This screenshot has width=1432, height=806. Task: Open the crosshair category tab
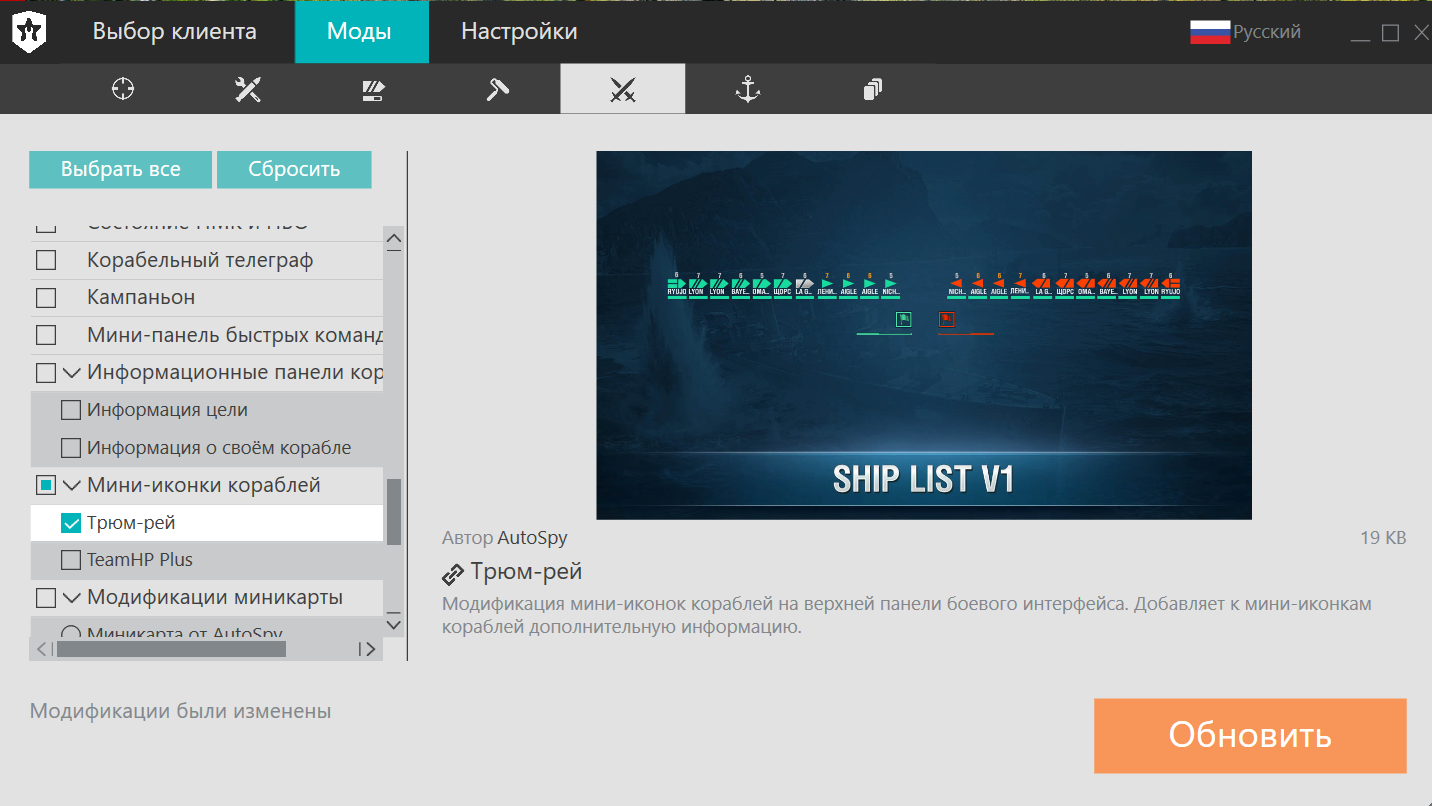(123, 89)
